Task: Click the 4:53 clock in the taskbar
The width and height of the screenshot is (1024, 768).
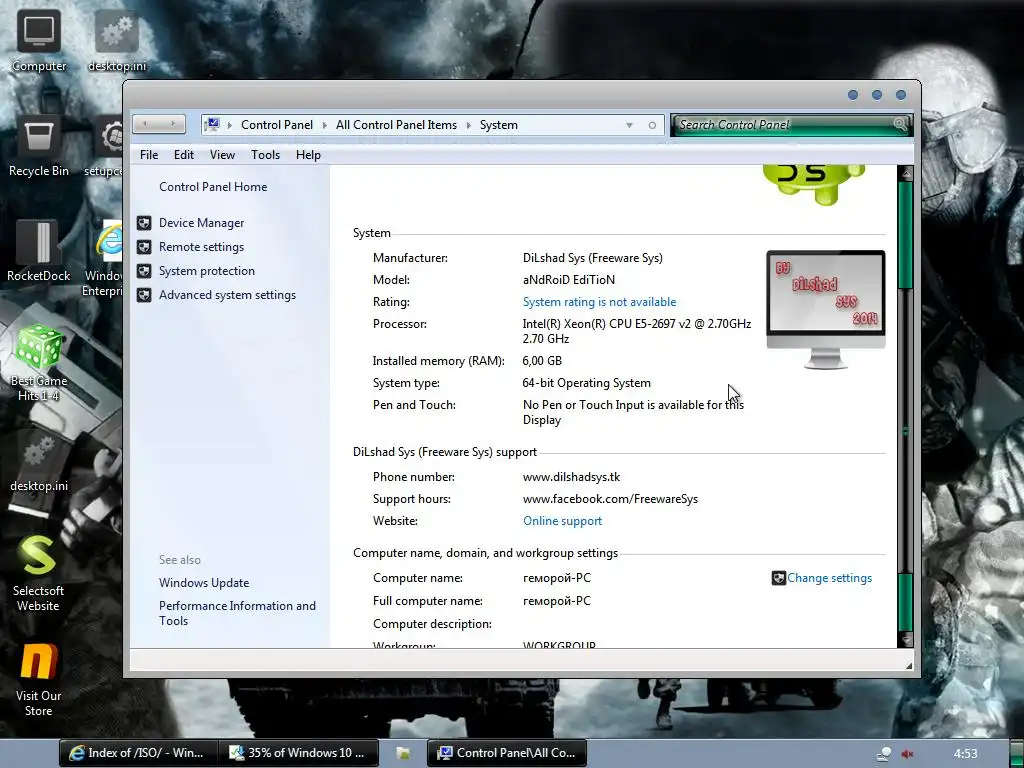Action: pyautogui.click(x=965, y=754)
